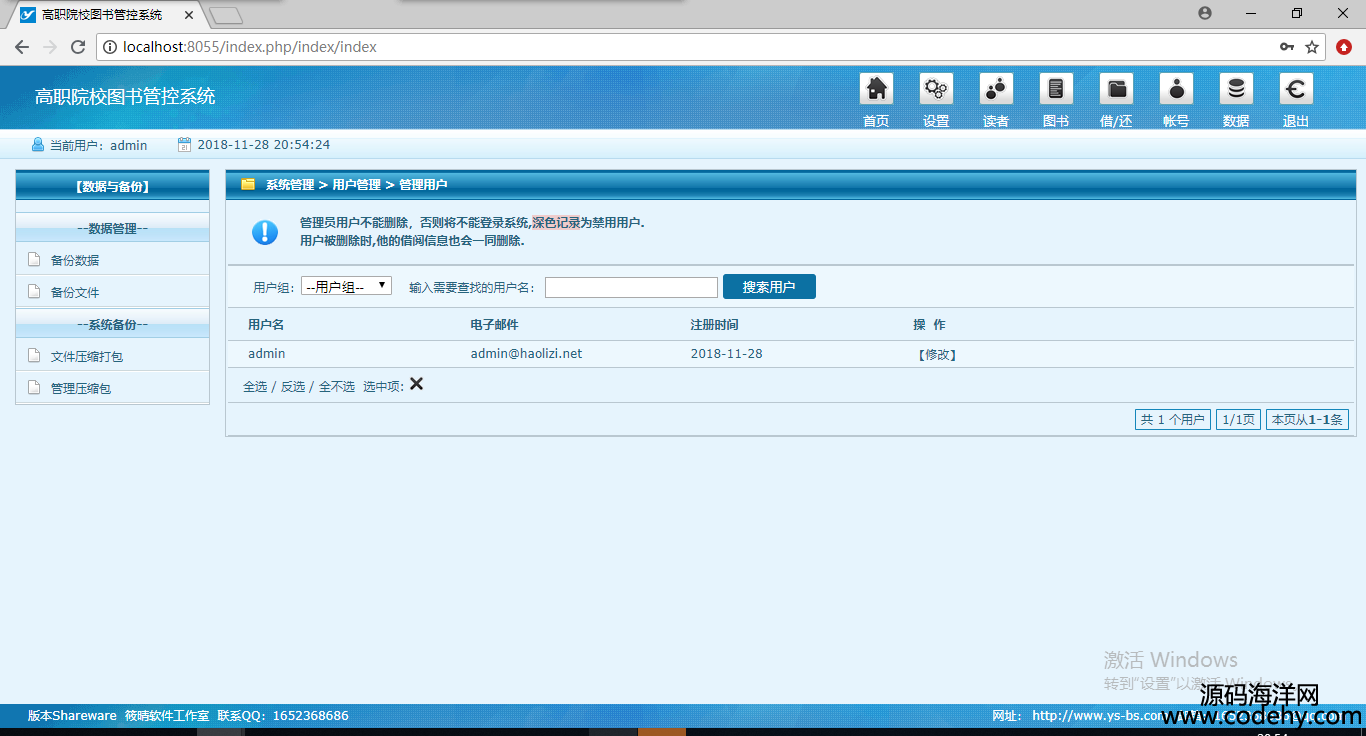Open the 图书 books icon
This screenshot has width=1366, height=736.
(x=1056, y=90)
